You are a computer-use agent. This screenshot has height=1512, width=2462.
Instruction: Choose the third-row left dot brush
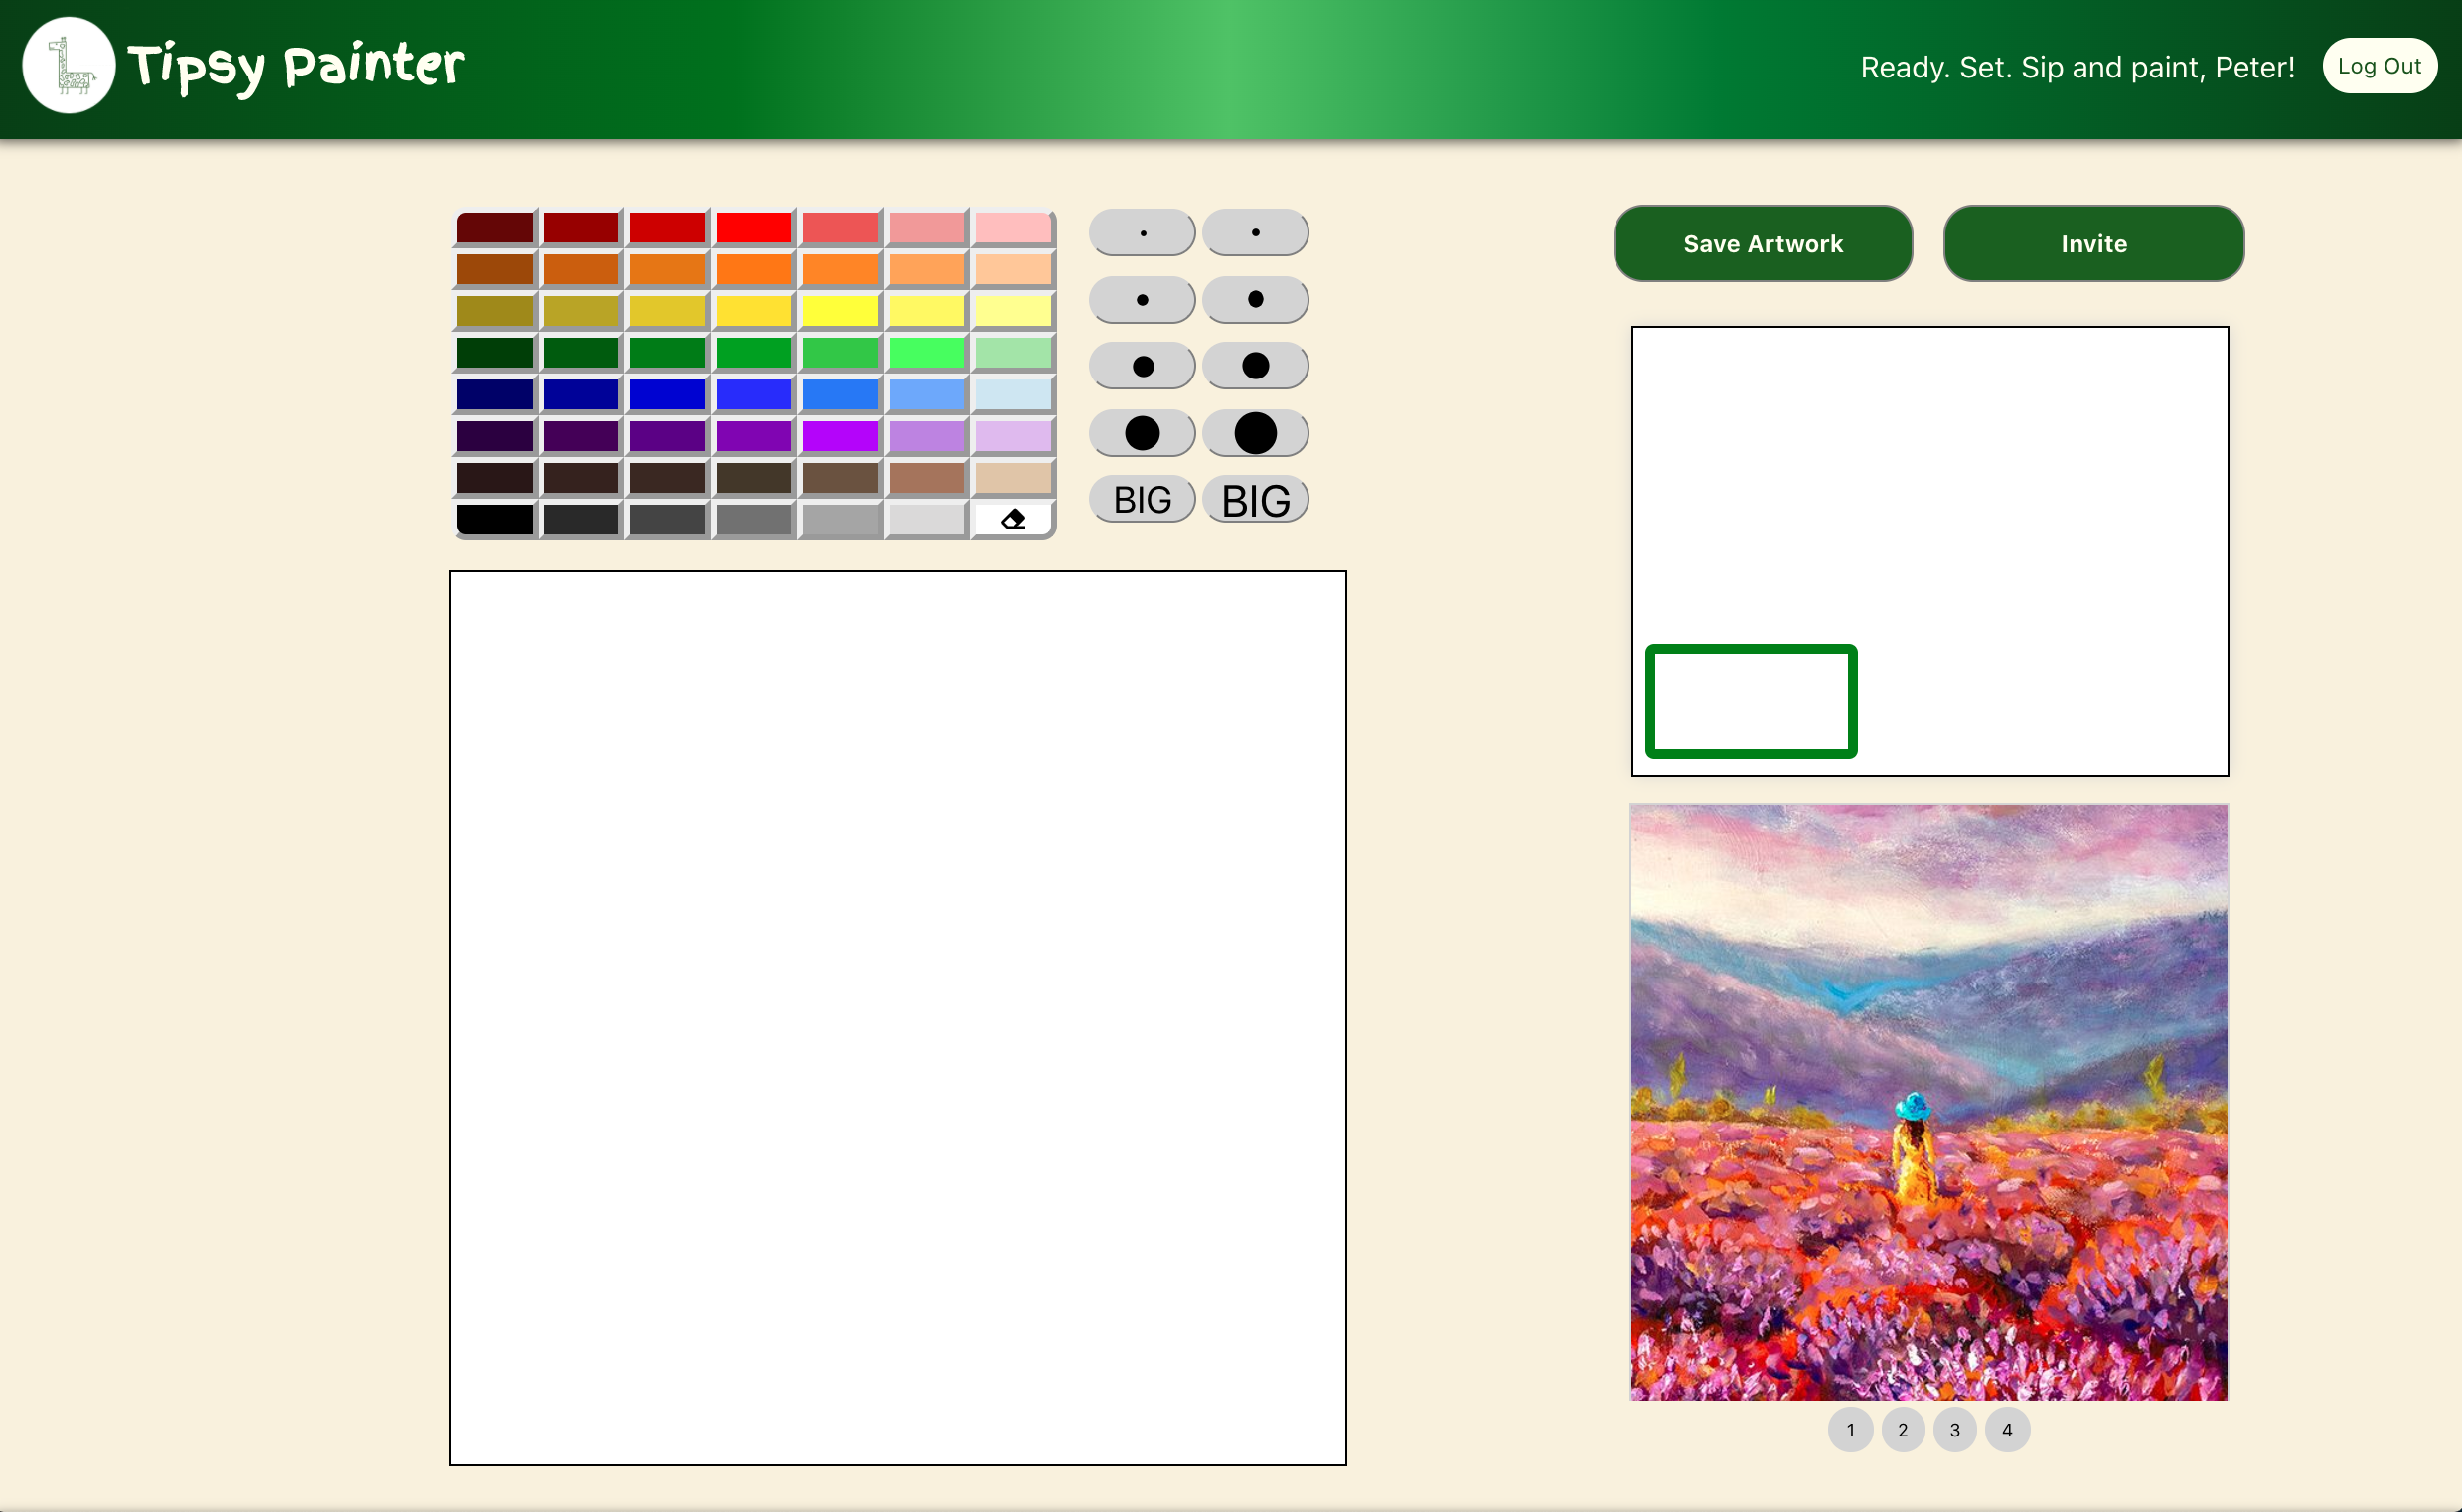coord(1142,366)
